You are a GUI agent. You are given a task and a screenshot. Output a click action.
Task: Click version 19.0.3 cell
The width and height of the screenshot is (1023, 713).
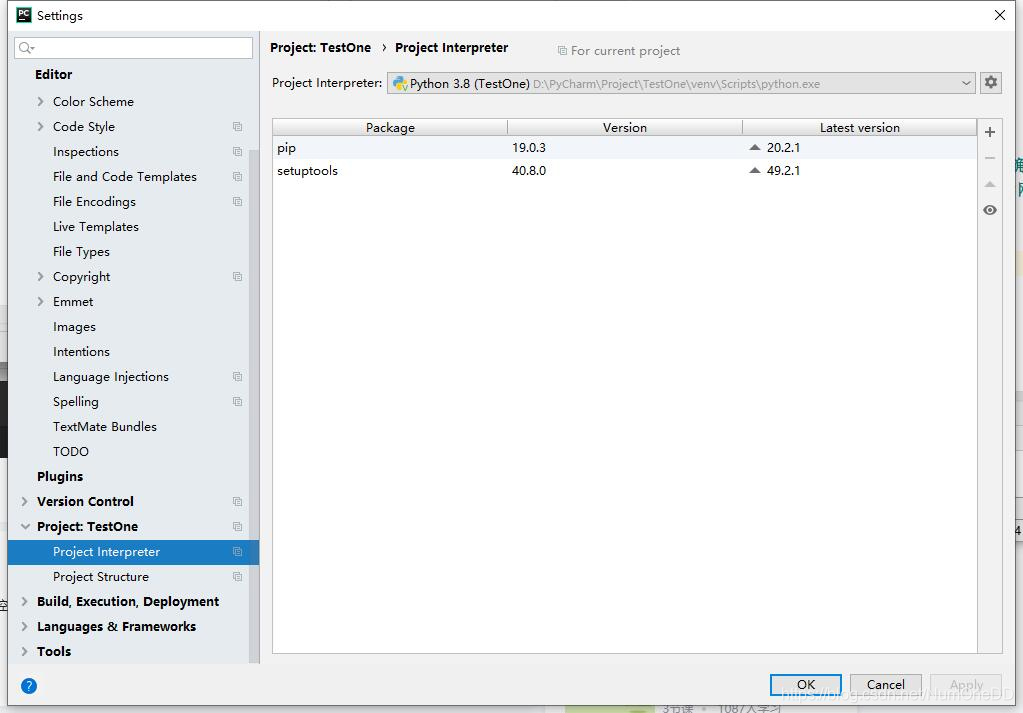click(529, 147)
